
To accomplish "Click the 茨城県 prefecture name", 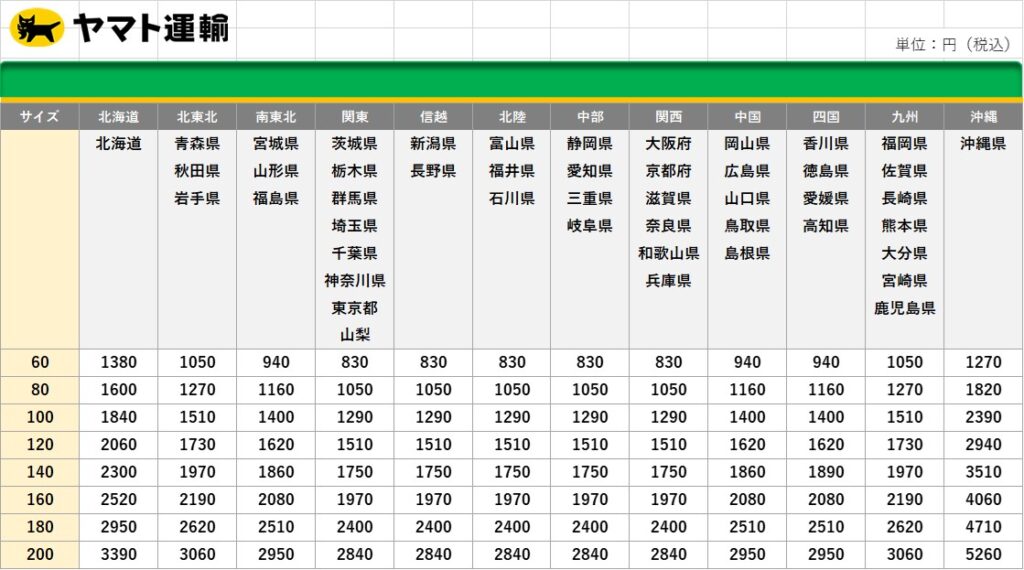I will tap(355, 144).
